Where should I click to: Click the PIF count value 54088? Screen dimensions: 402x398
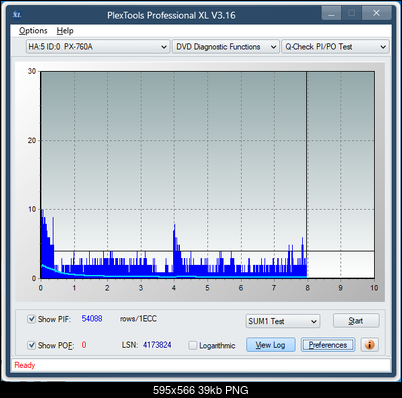pos(92,319)
